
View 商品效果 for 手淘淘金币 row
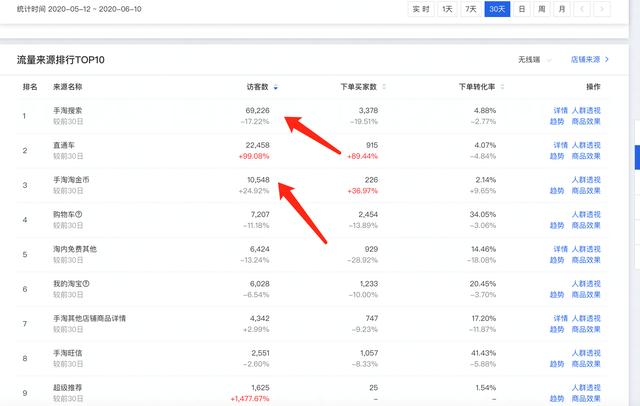586,191
